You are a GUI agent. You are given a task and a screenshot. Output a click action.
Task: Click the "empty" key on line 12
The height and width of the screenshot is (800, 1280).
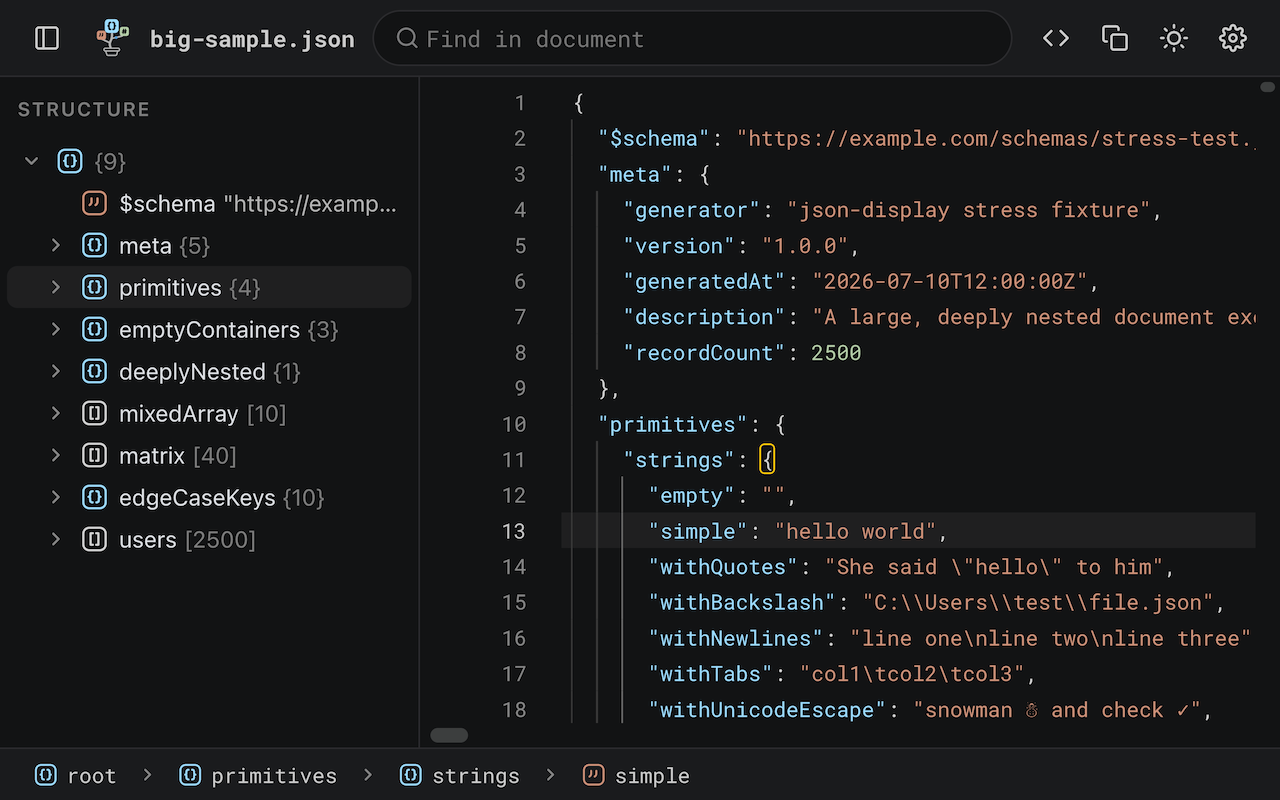(x=692, y=496)
